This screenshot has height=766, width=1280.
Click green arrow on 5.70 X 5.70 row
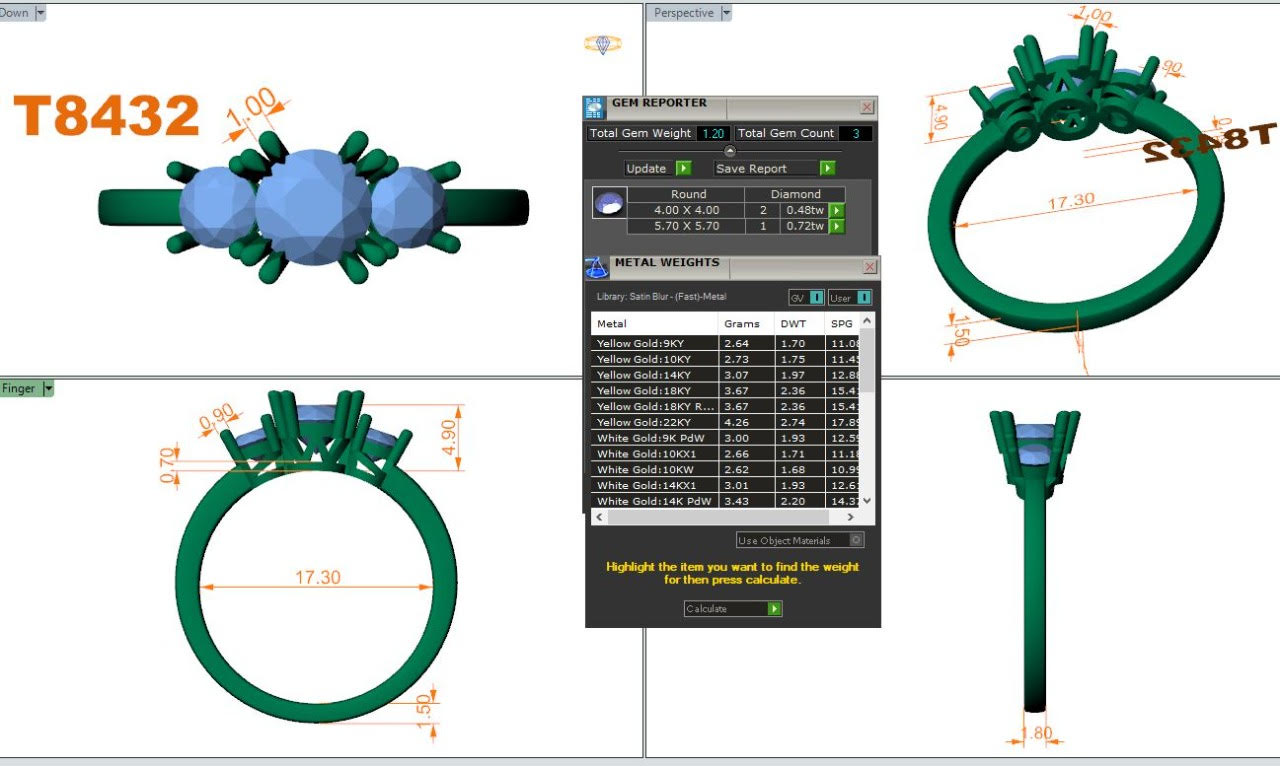(x=837, y=226)
